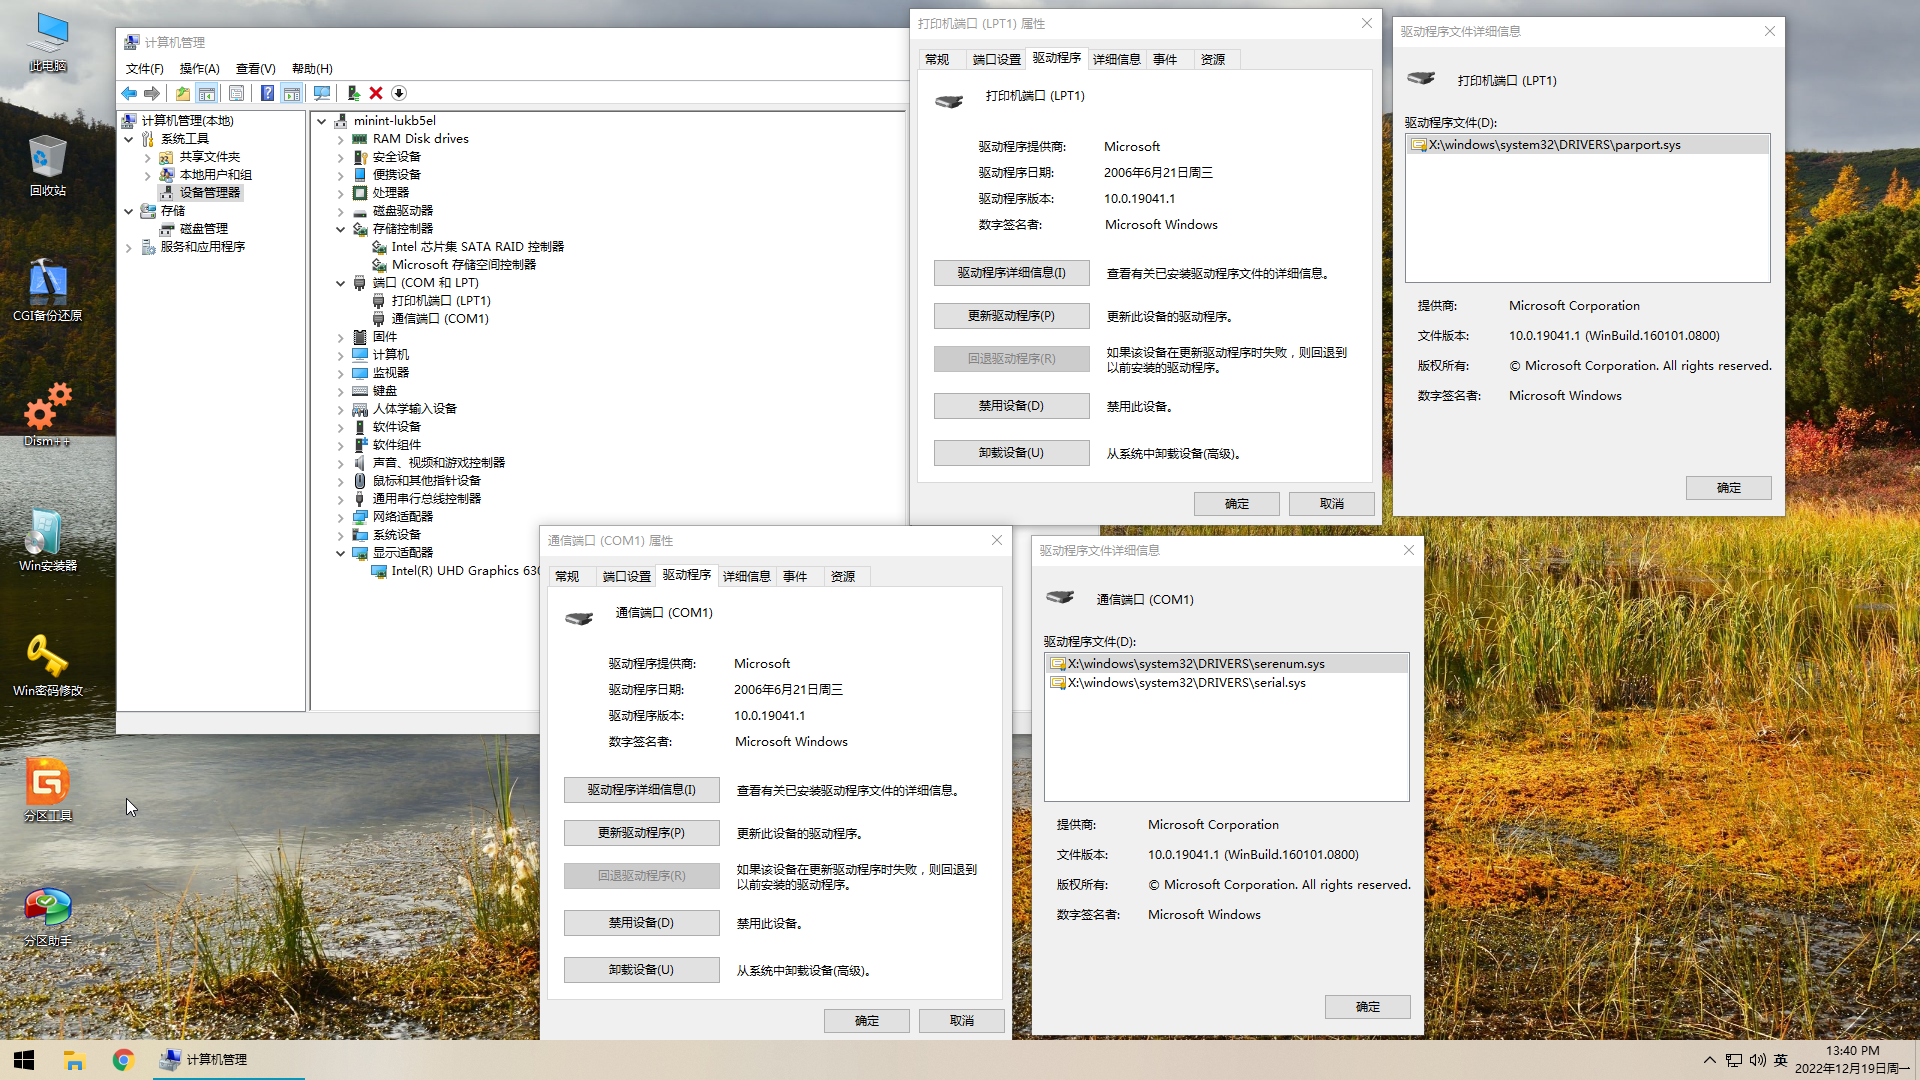Open Chrome from the taskbar

(123, 1060)
